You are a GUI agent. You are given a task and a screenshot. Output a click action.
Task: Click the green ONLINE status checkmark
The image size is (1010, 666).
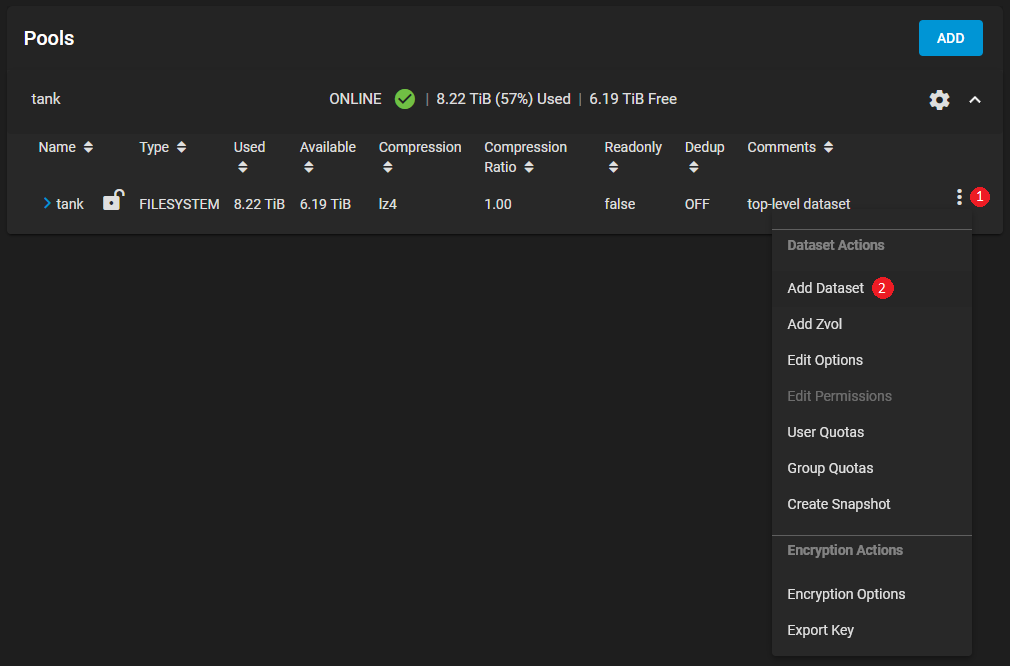404,99
